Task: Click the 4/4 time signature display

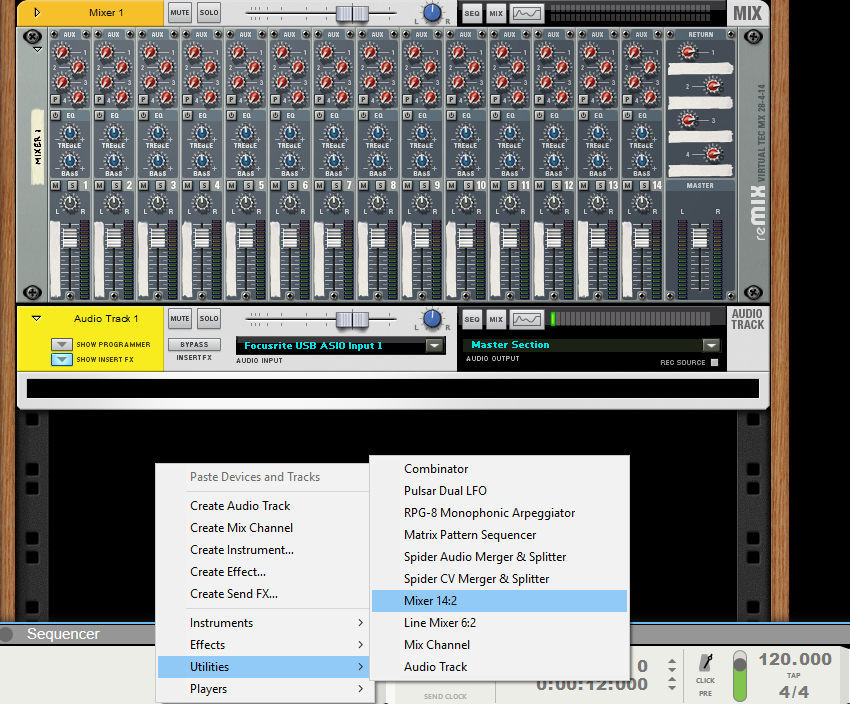Action: tap(794, 692)
